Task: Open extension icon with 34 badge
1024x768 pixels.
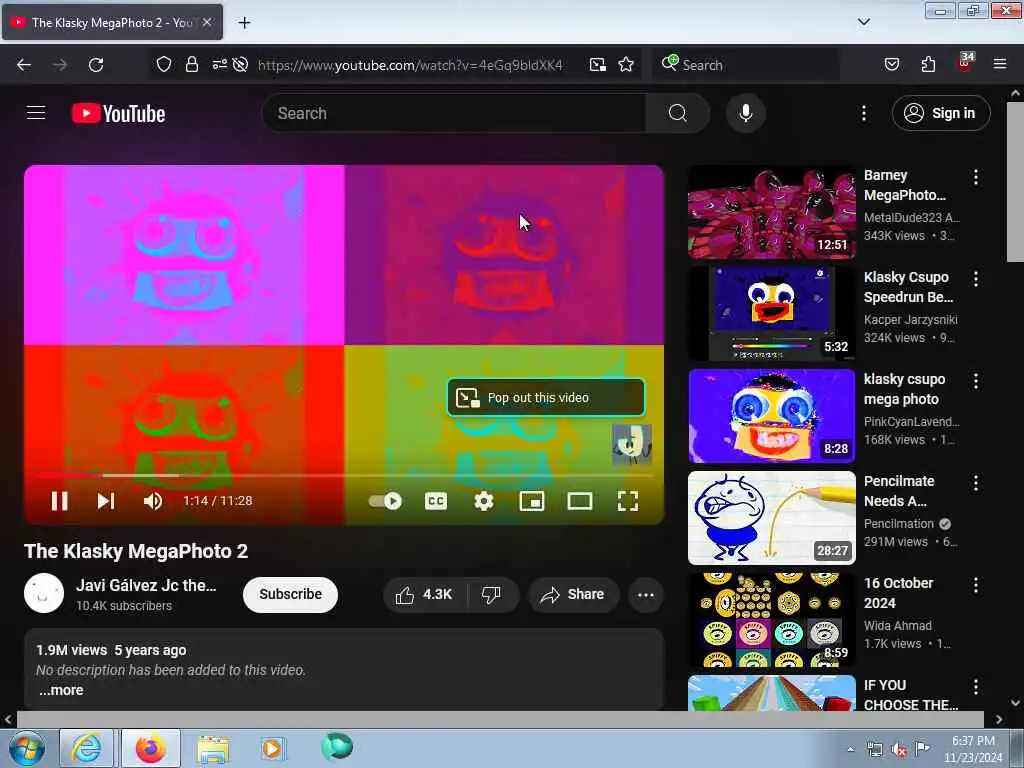Action: coord(965,63)
